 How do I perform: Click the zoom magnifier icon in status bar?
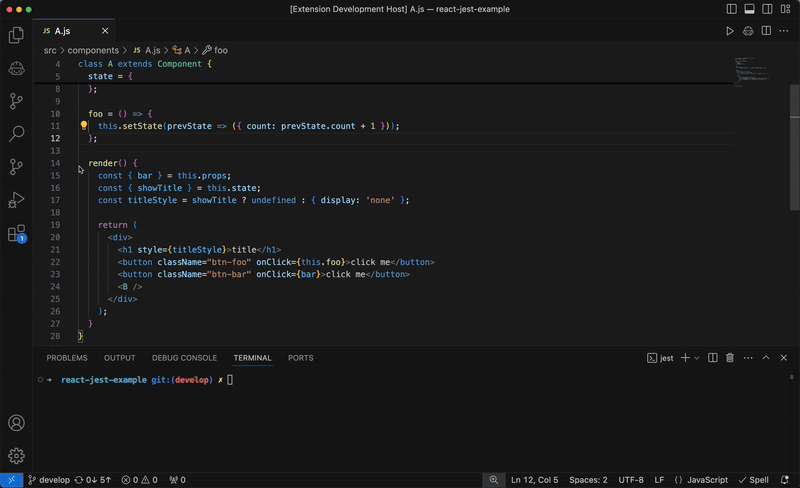(493, 480)
